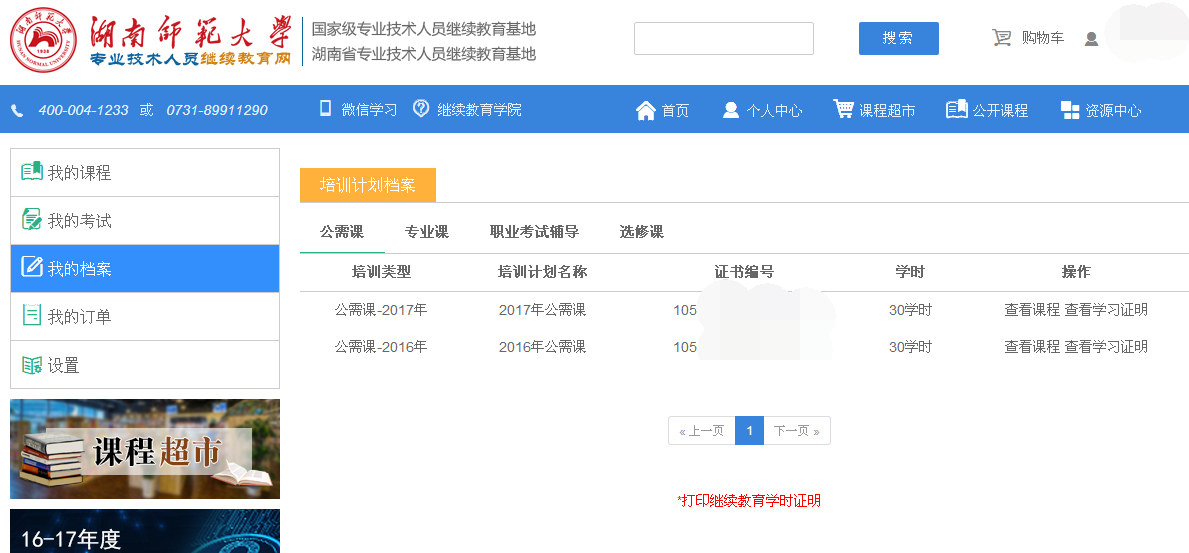Click the 公开课程 book icon
1189x553 pixels.
[956, 109]
